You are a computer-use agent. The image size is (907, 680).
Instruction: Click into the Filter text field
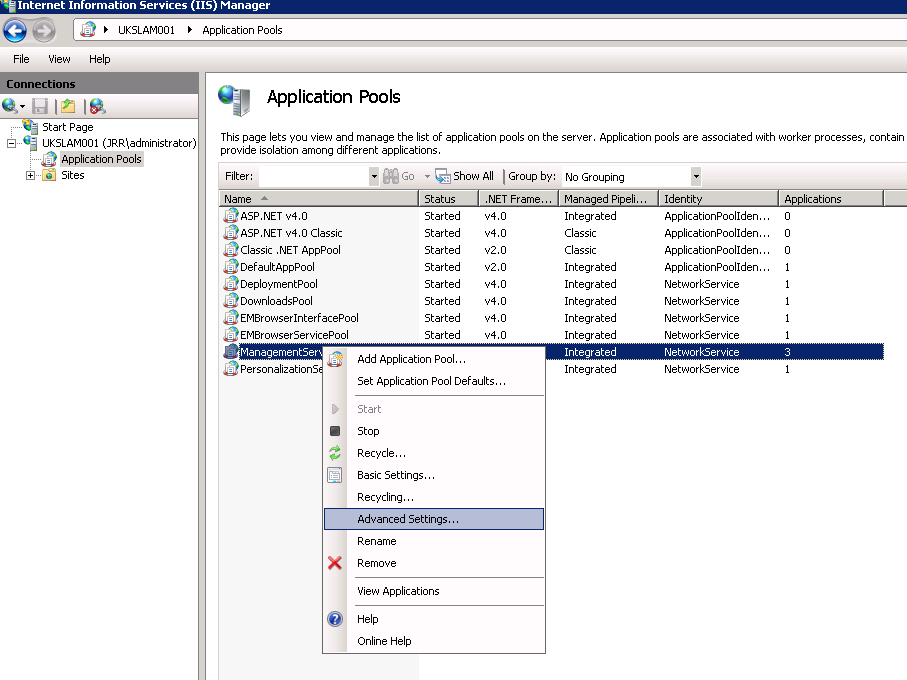[x=314, y=176]
